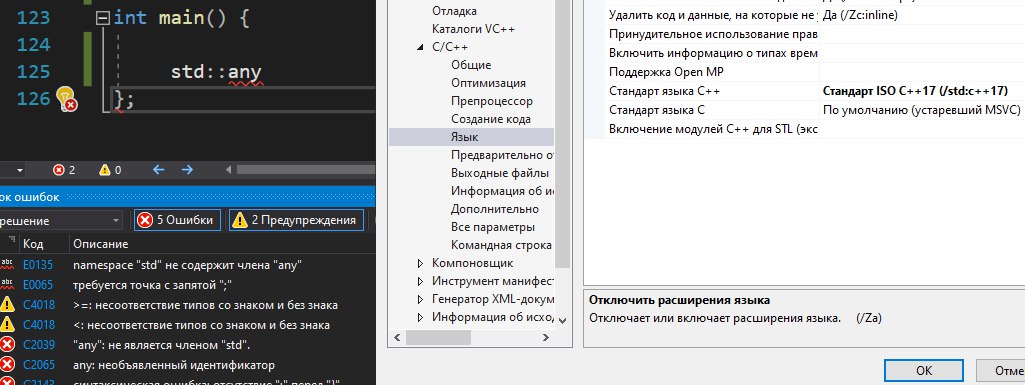Viewport: 1025px width, 385px height.
Task: Open error code link E0135
Action: 38,265
